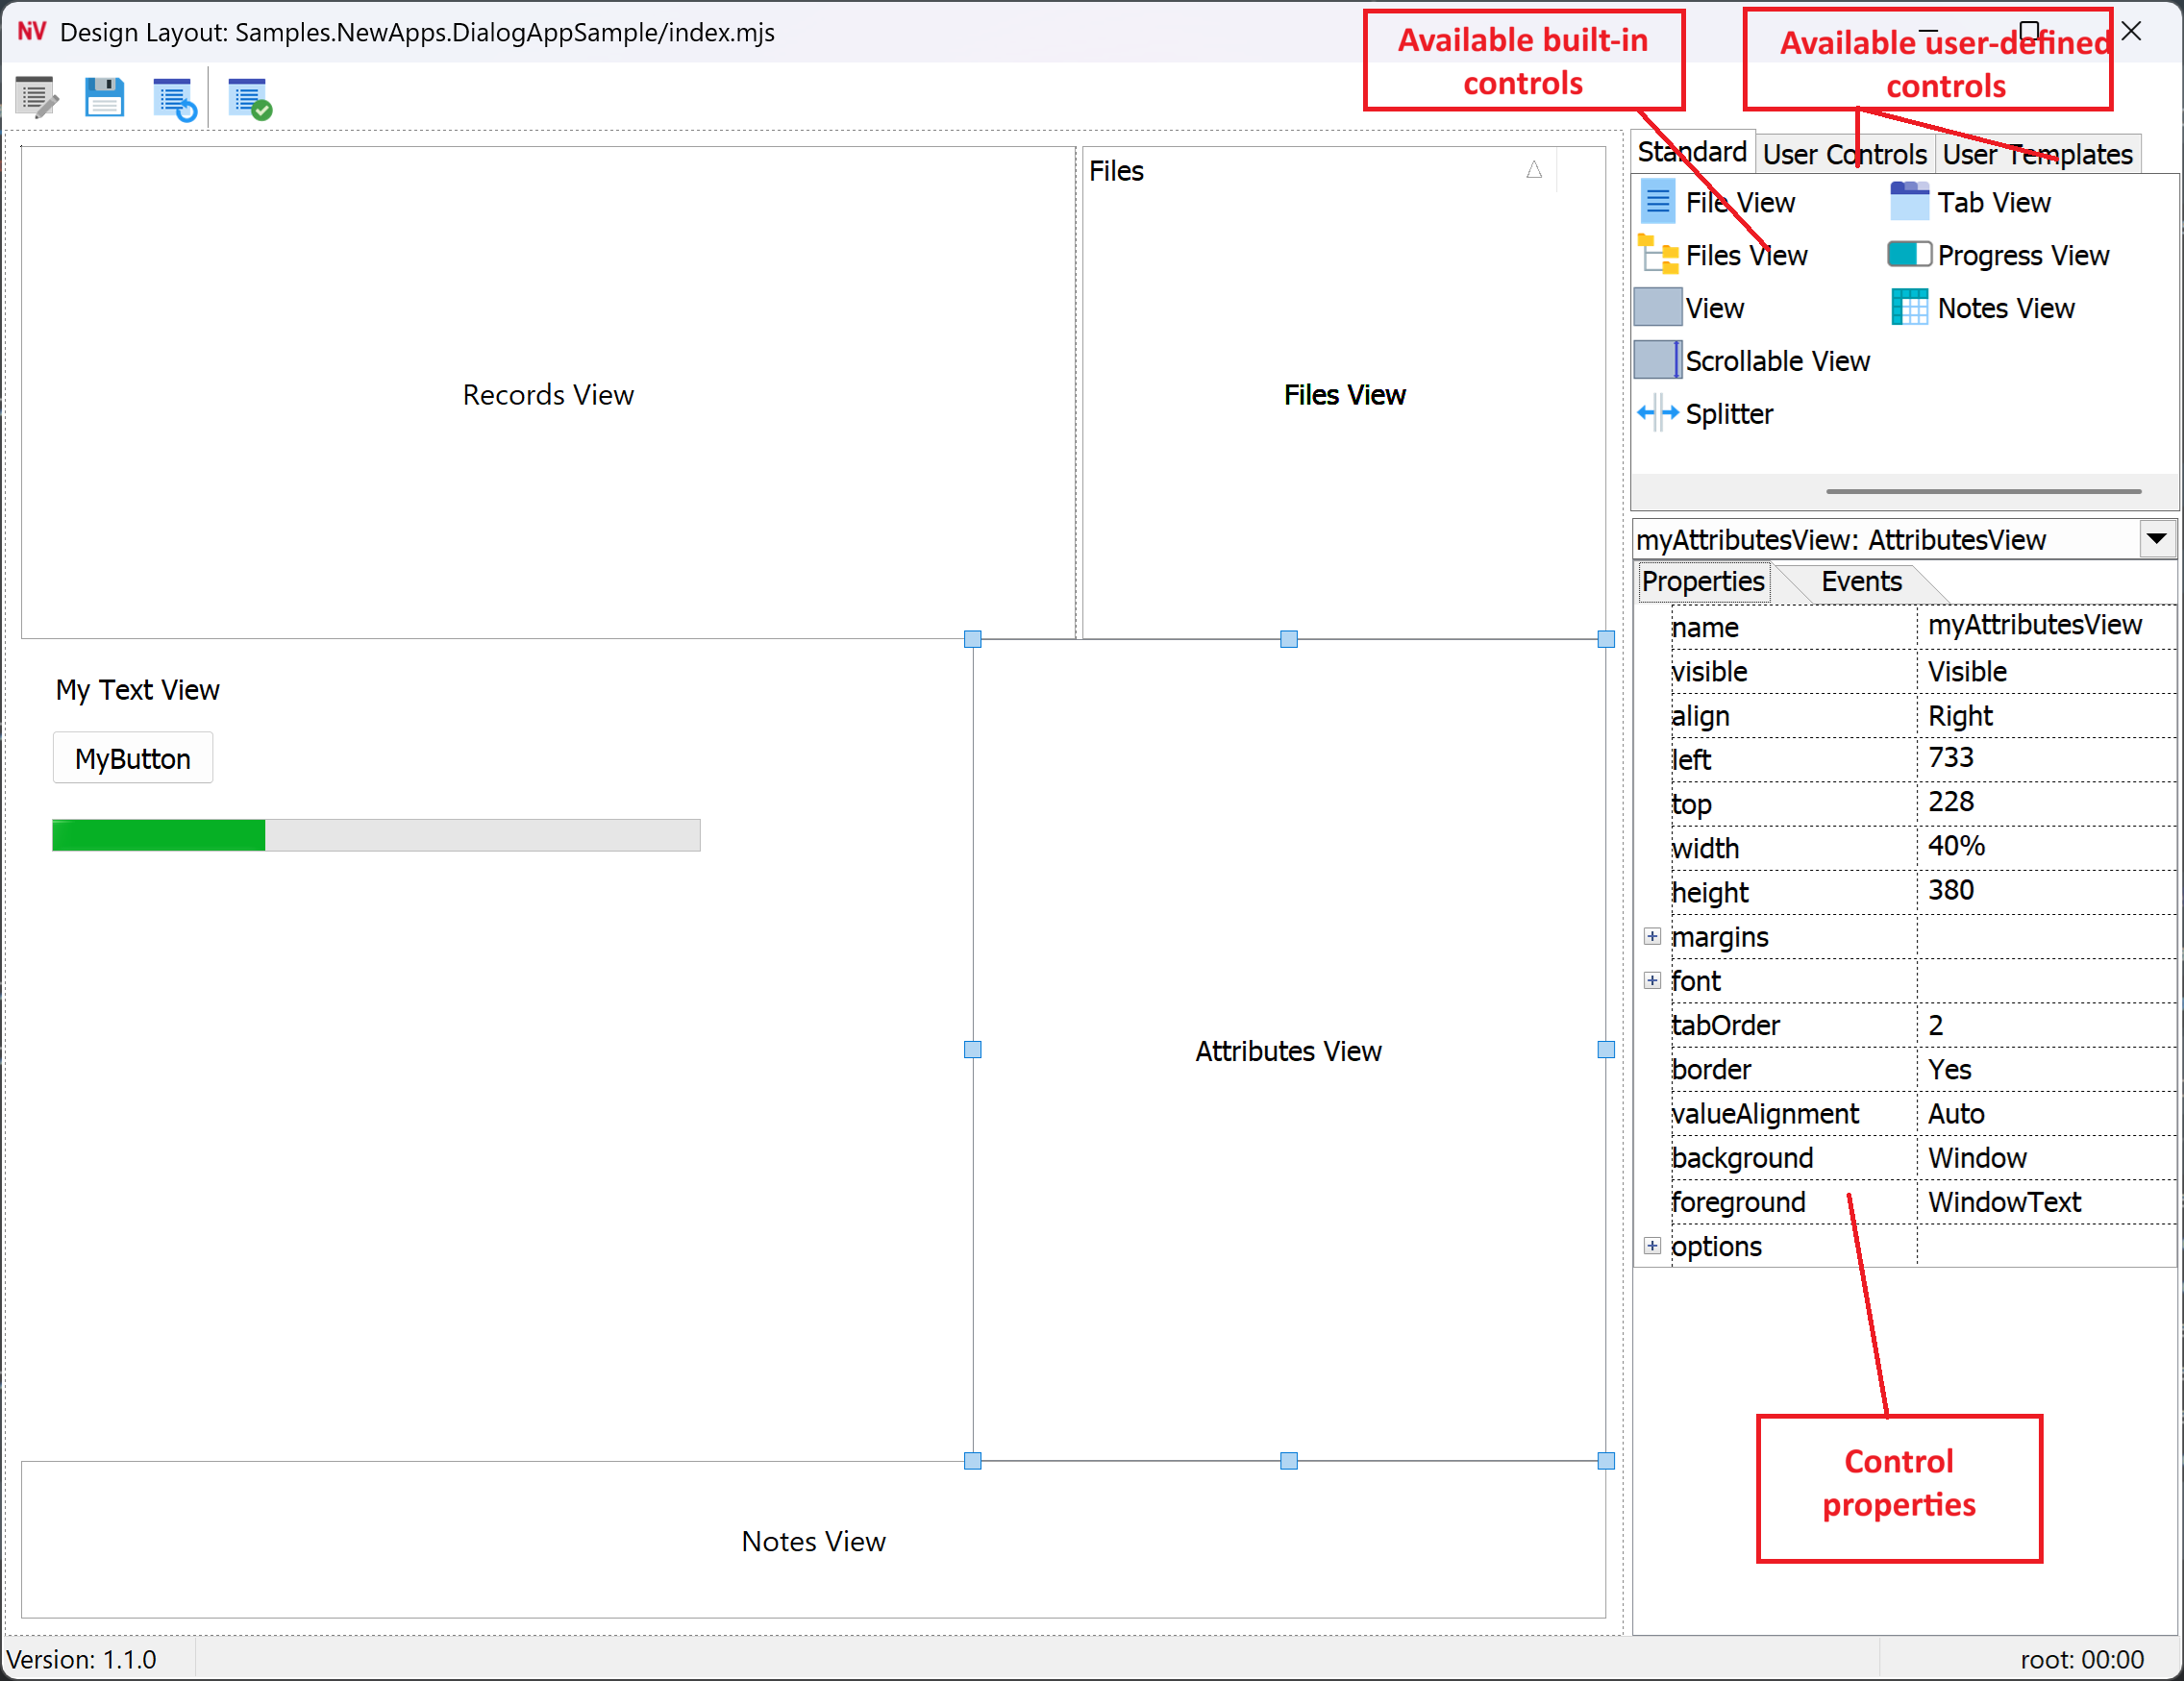
Task: Expand the margins property group
Action: [1652, 936]
